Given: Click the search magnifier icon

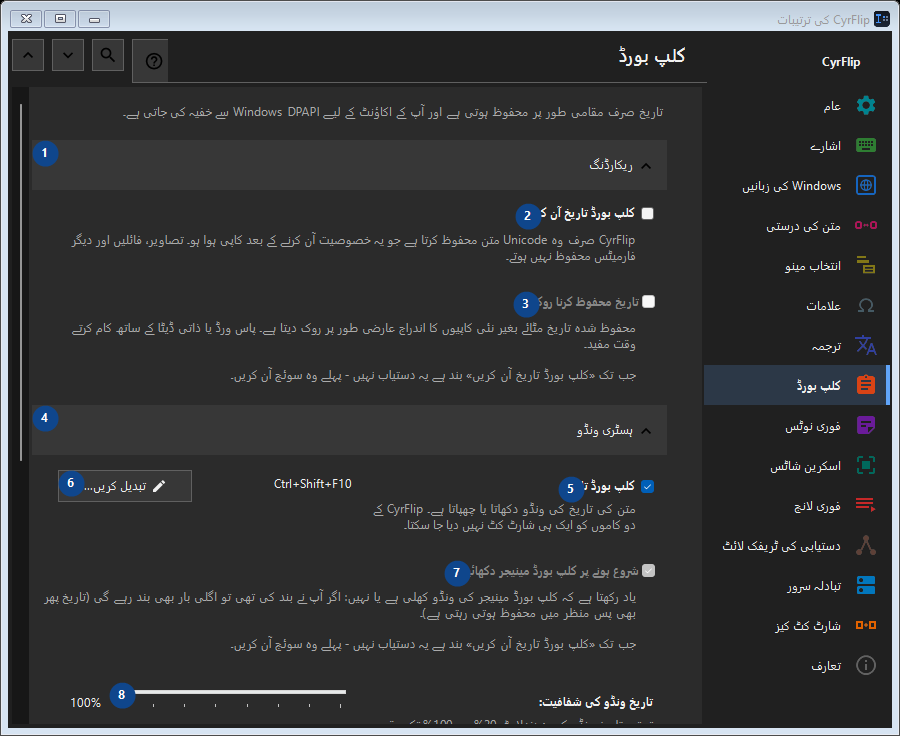Looking at the screenshot, I should [x=108, y=55].
